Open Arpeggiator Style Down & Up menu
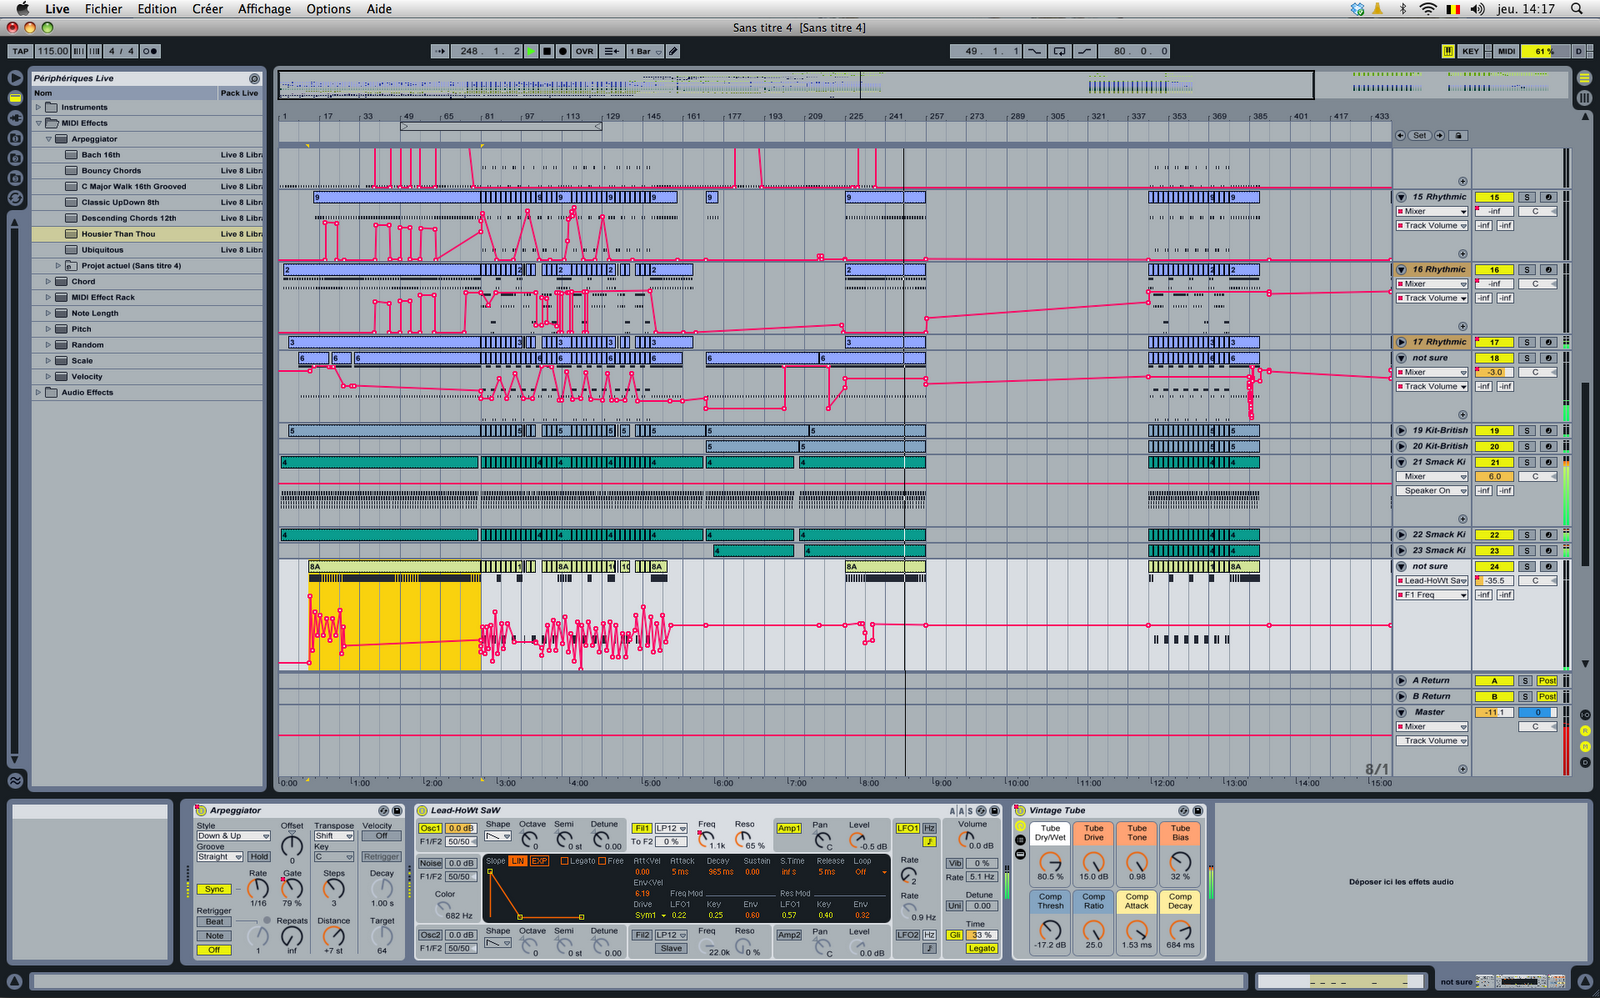The width and height of the screenshot is (1600, 998). point(233,836)
